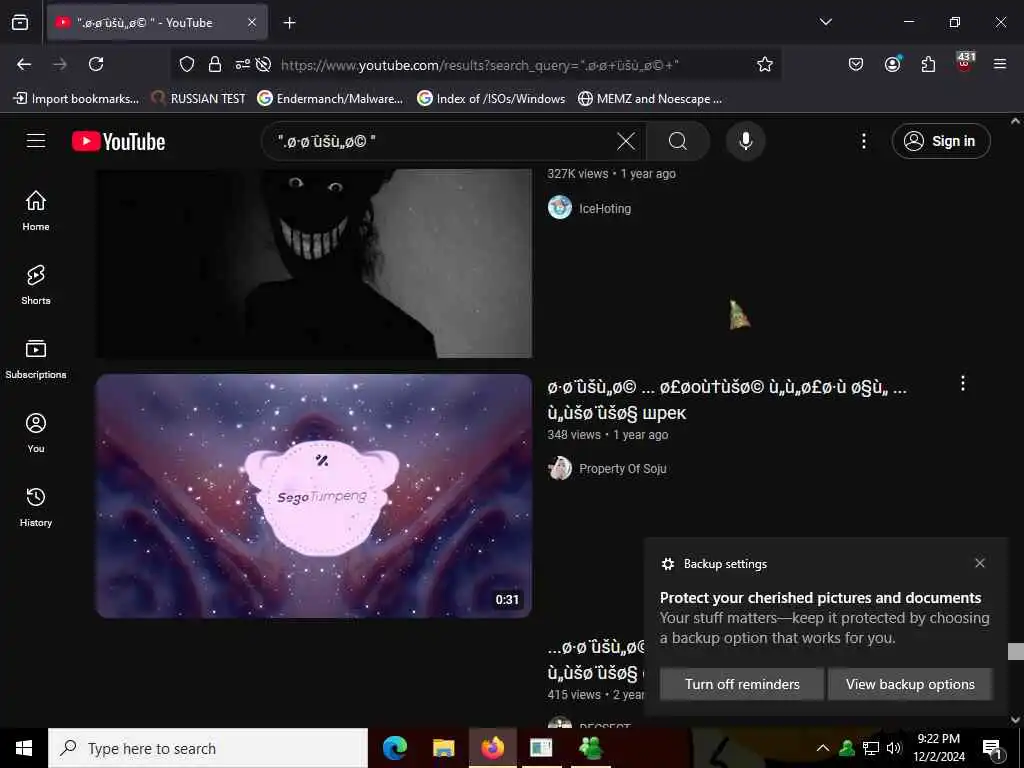The width and height of the screenshot is (1024, 768).
Task: Switch to Firefox in the taskbar
Action: pyautogui.click(x=492, y=748)
